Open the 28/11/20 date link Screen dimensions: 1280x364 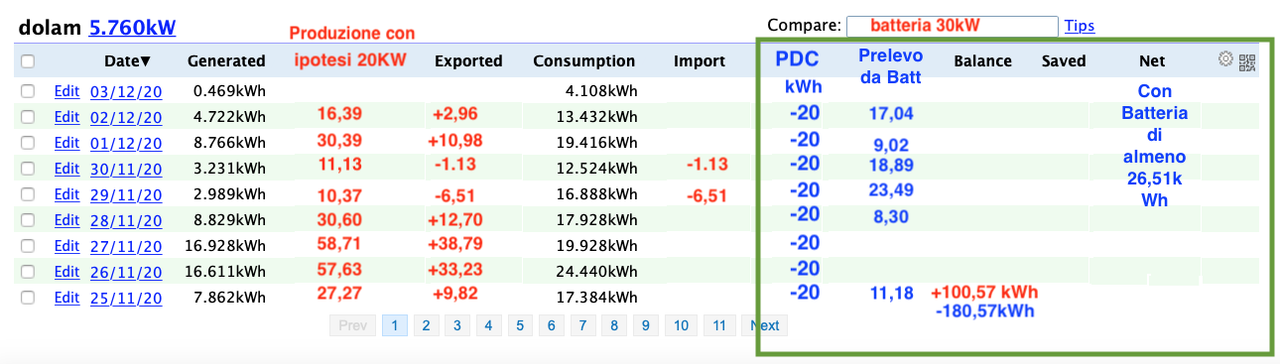coord(126,220)
